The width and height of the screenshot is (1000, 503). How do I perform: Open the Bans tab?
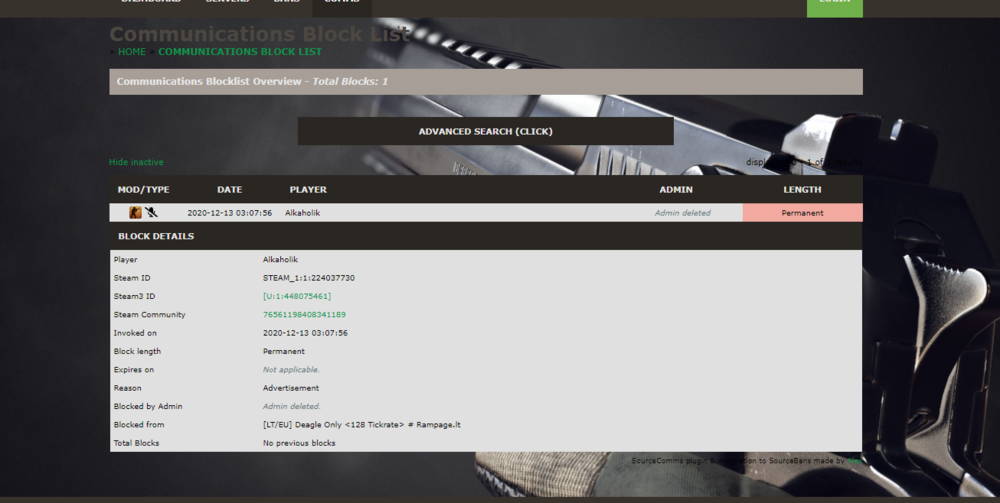[286, 3]
